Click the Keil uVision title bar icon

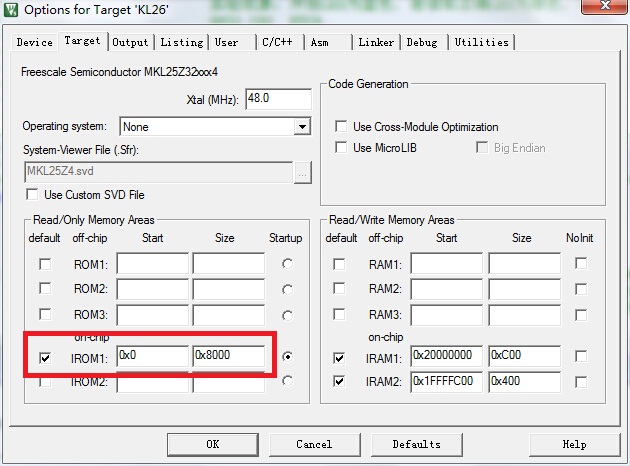pyautogui.click(x=10, y=10)
